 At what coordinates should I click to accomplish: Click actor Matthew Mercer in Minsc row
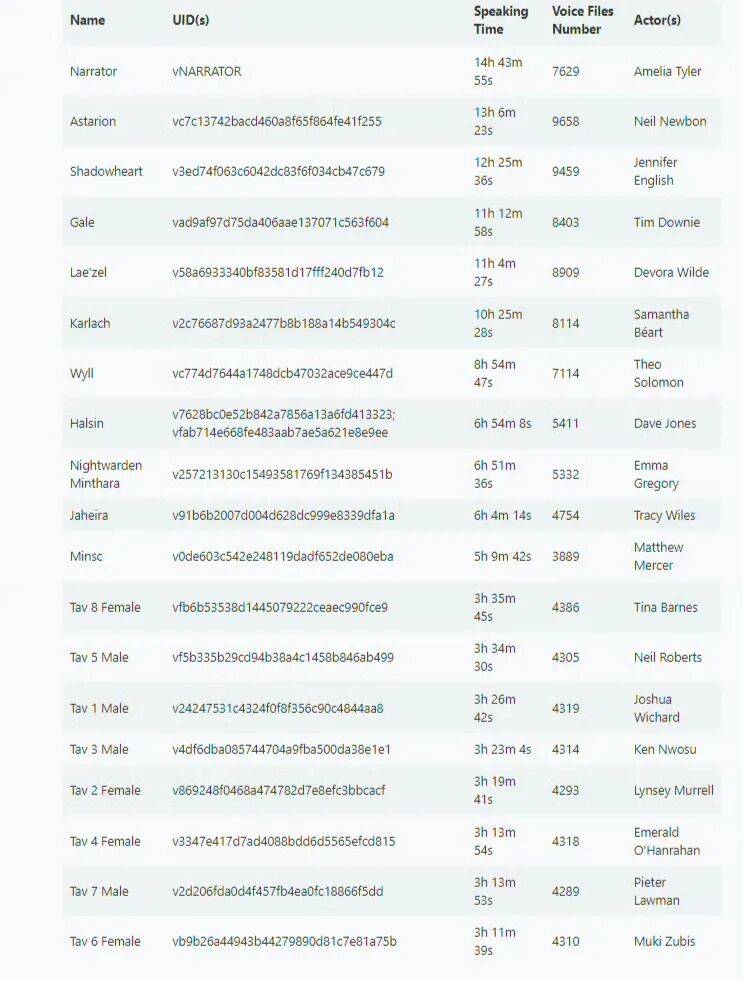pyautogui.click(x=658, y=556)
